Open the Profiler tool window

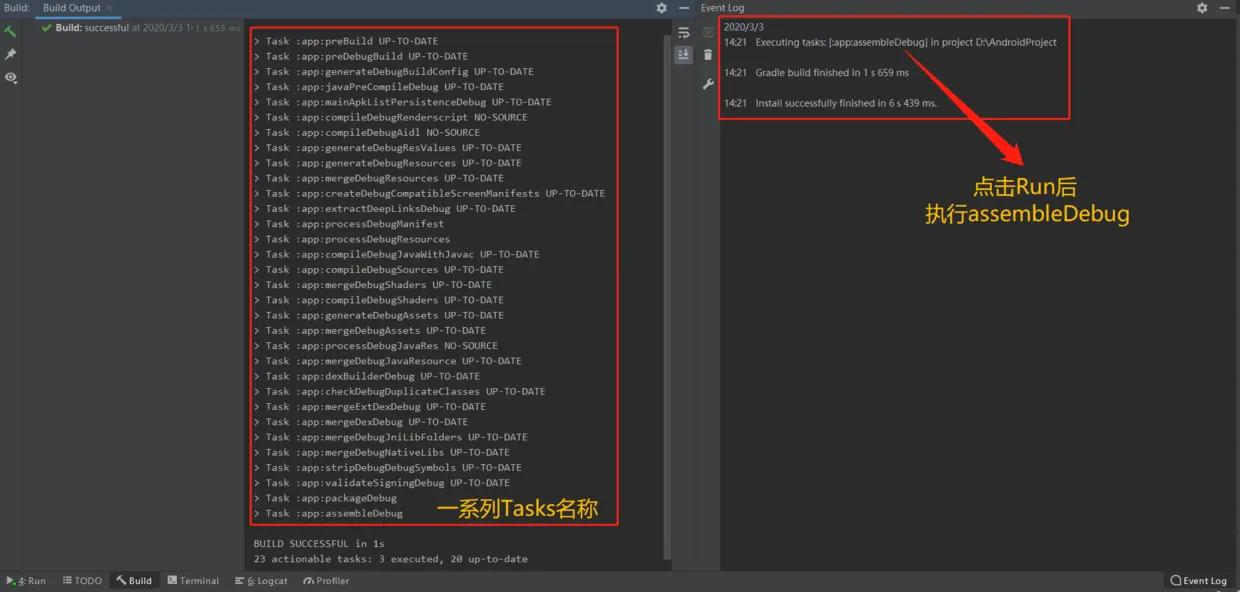click(326, 580)
